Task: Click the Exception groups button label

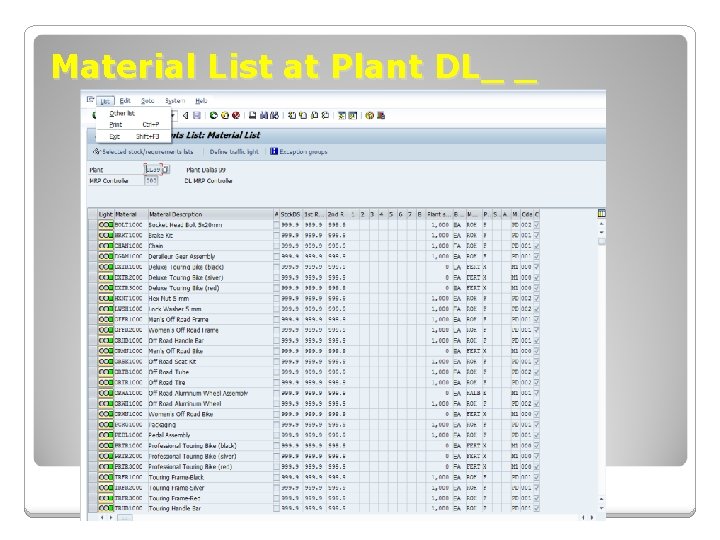Action: [303, 152]
